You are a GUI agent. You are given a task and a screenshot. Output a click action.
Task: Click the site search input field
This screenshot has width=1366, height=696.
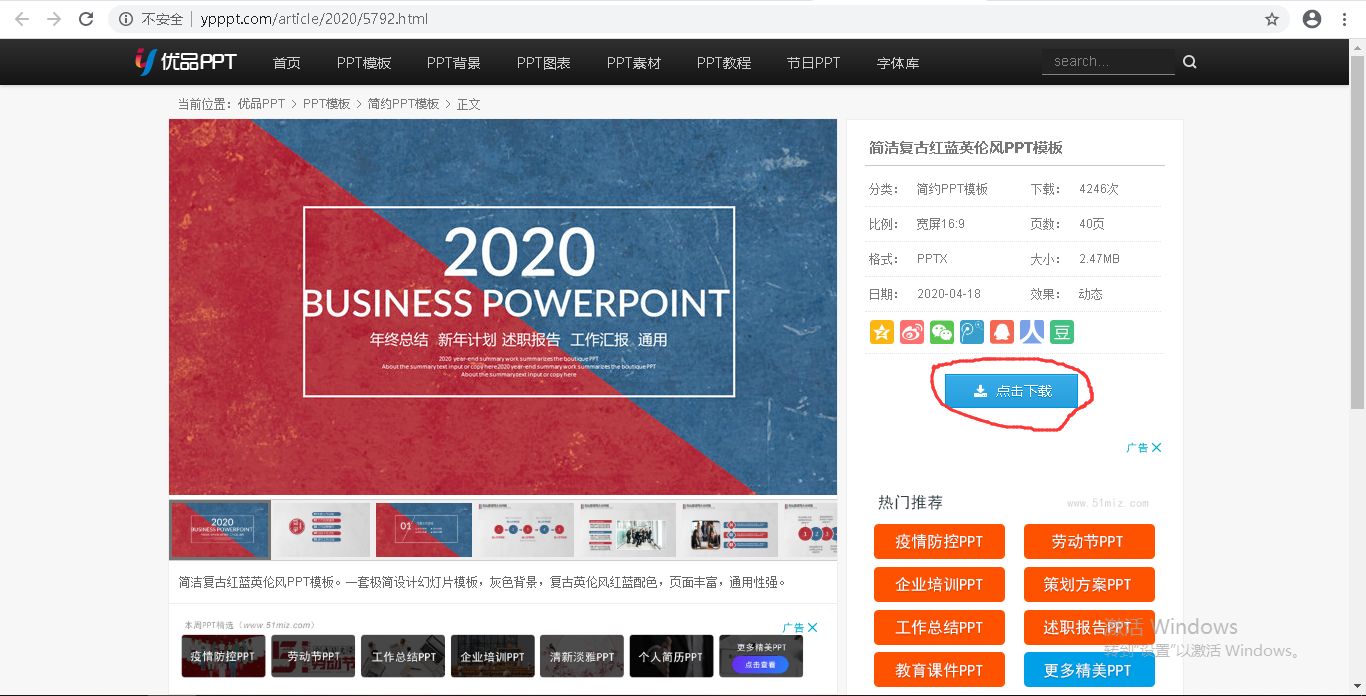tap(1108, 61)
